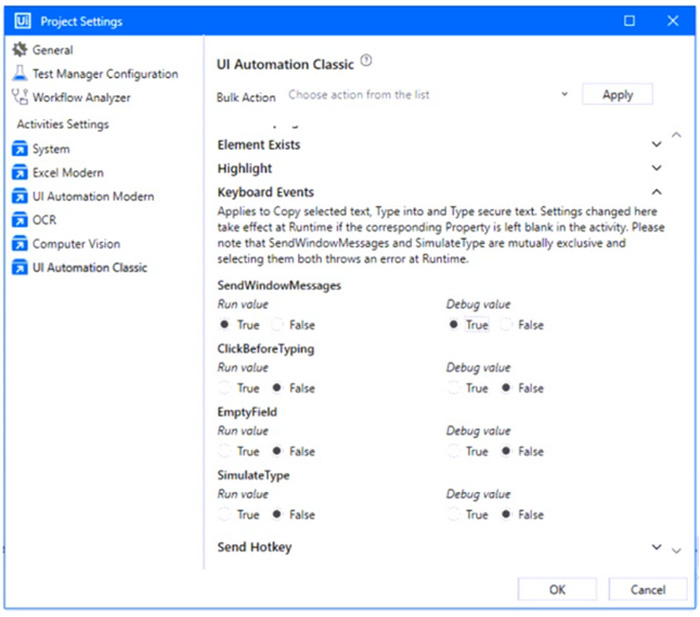This screenshot has width=700, height=617.
Task: Confirm settings with OK button
Action: tap(557, 589)
